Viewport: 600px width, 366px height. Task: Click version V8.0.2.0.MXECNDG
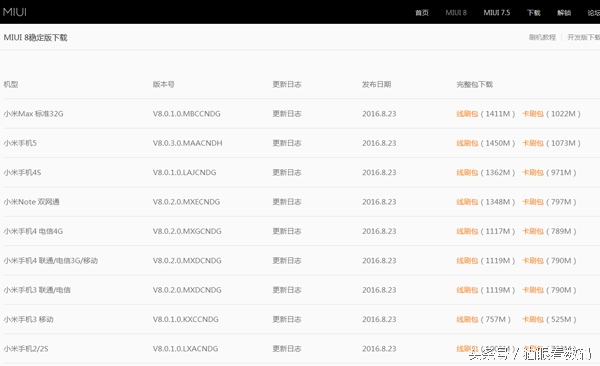pos(186,202)
